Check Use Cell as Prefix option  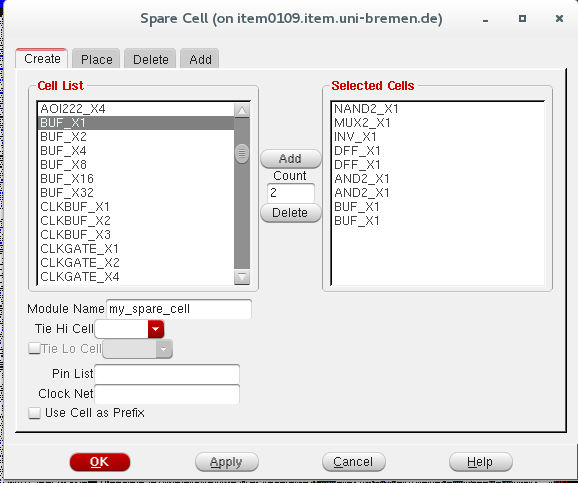(34, 413)
